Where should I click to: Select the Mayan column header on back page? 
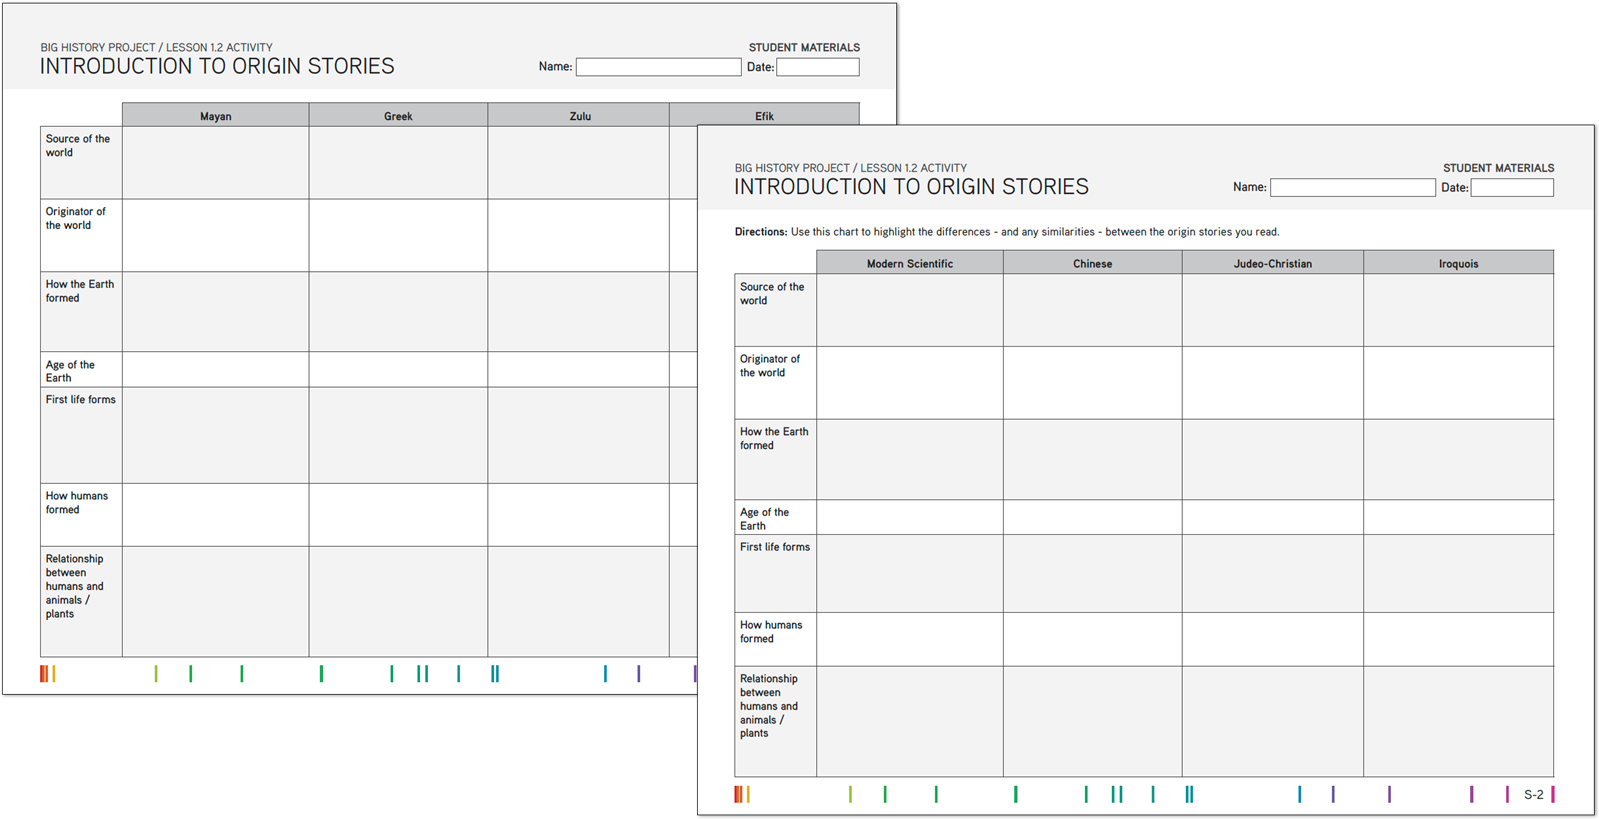(x=215, y=115)
